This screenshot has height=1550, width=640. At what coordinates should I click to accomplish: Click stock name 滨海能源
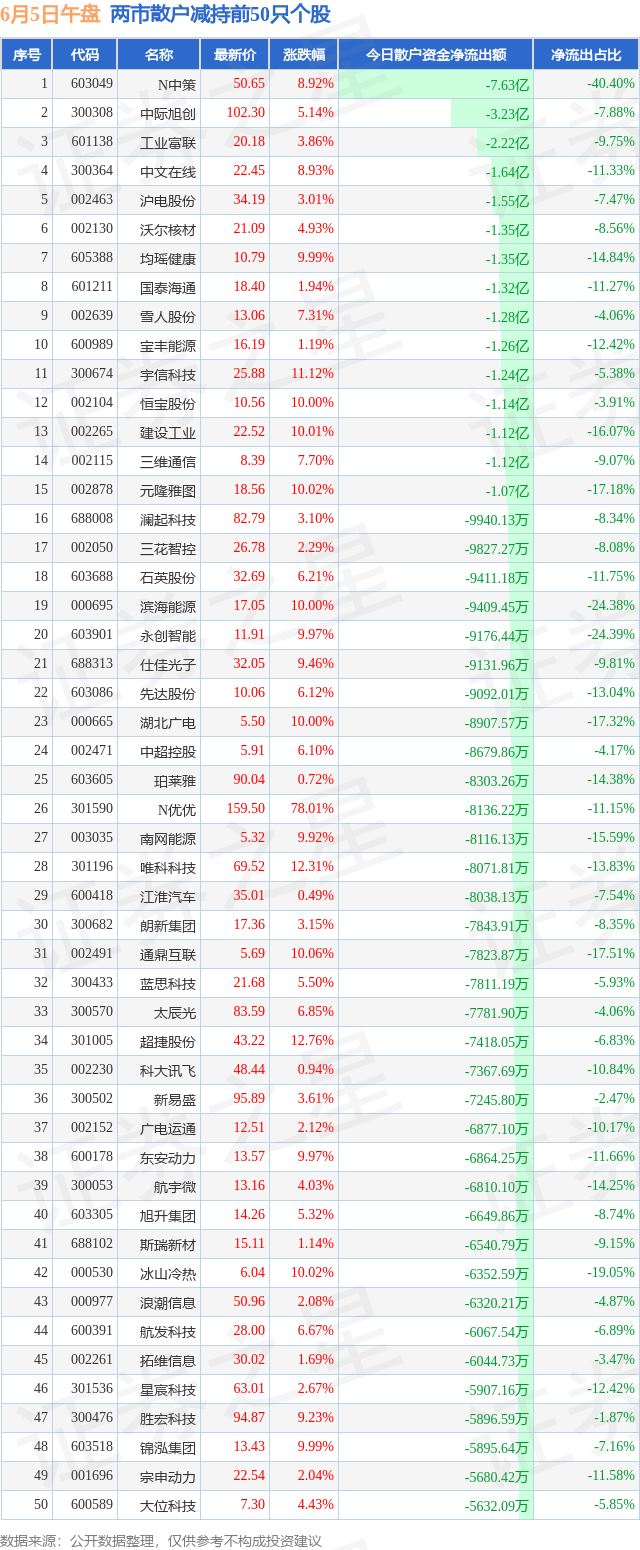click(x=168, y=606)
